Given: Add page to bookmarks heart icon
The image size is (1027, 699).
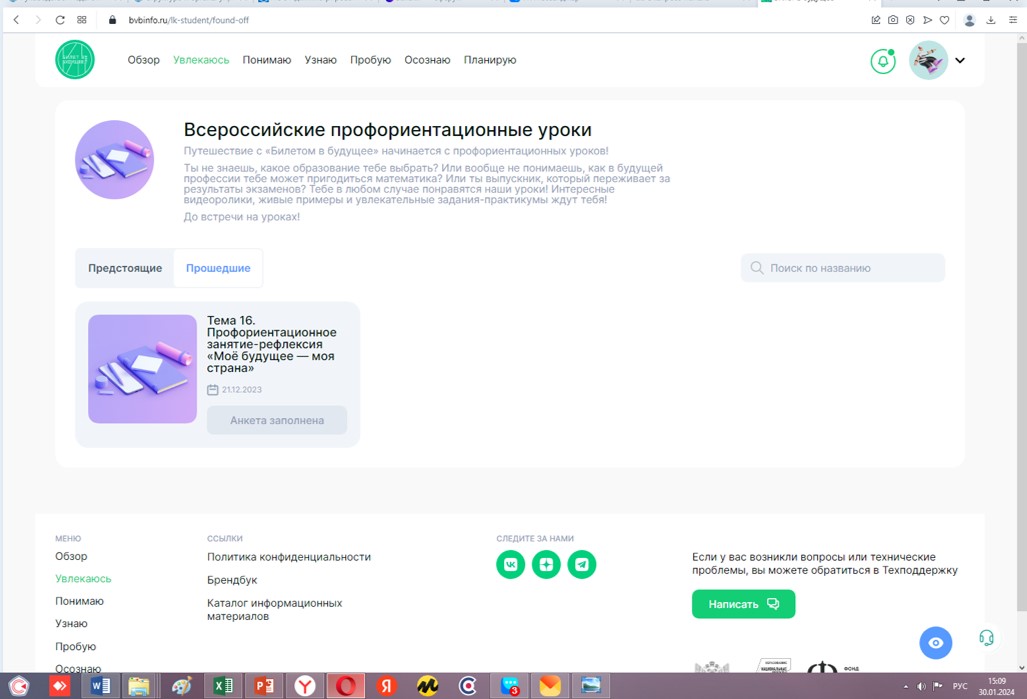Looking at the screenshot, I should [x=944, y=20].
